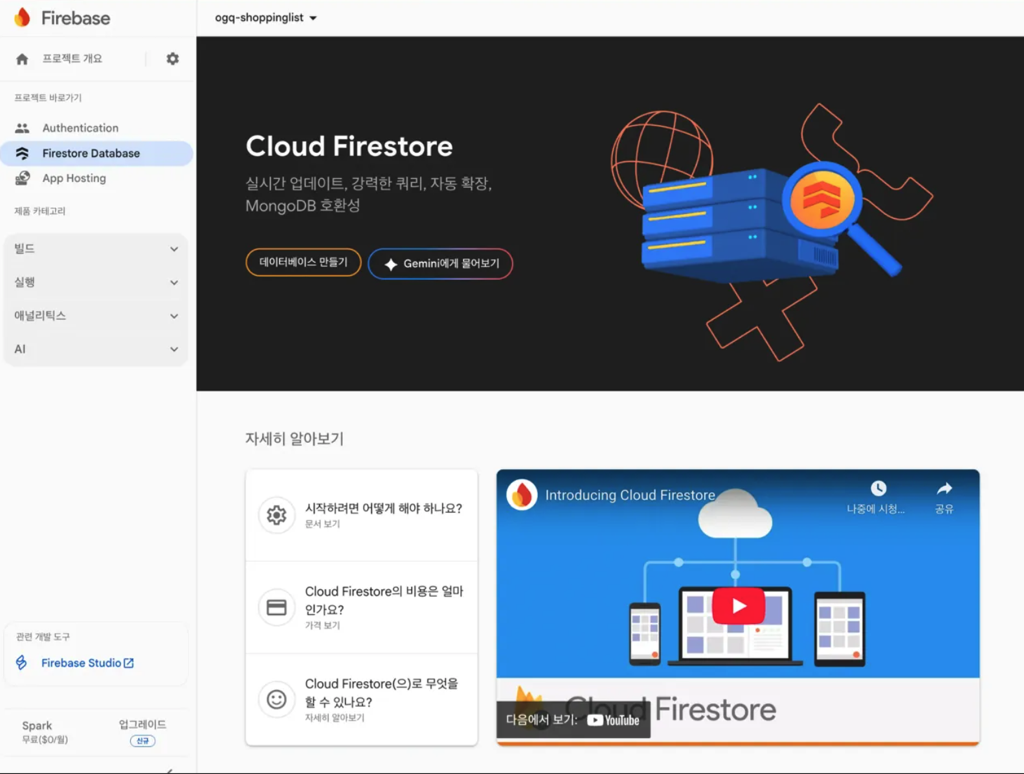Click the orange video progress bar

tap(737, 742)
